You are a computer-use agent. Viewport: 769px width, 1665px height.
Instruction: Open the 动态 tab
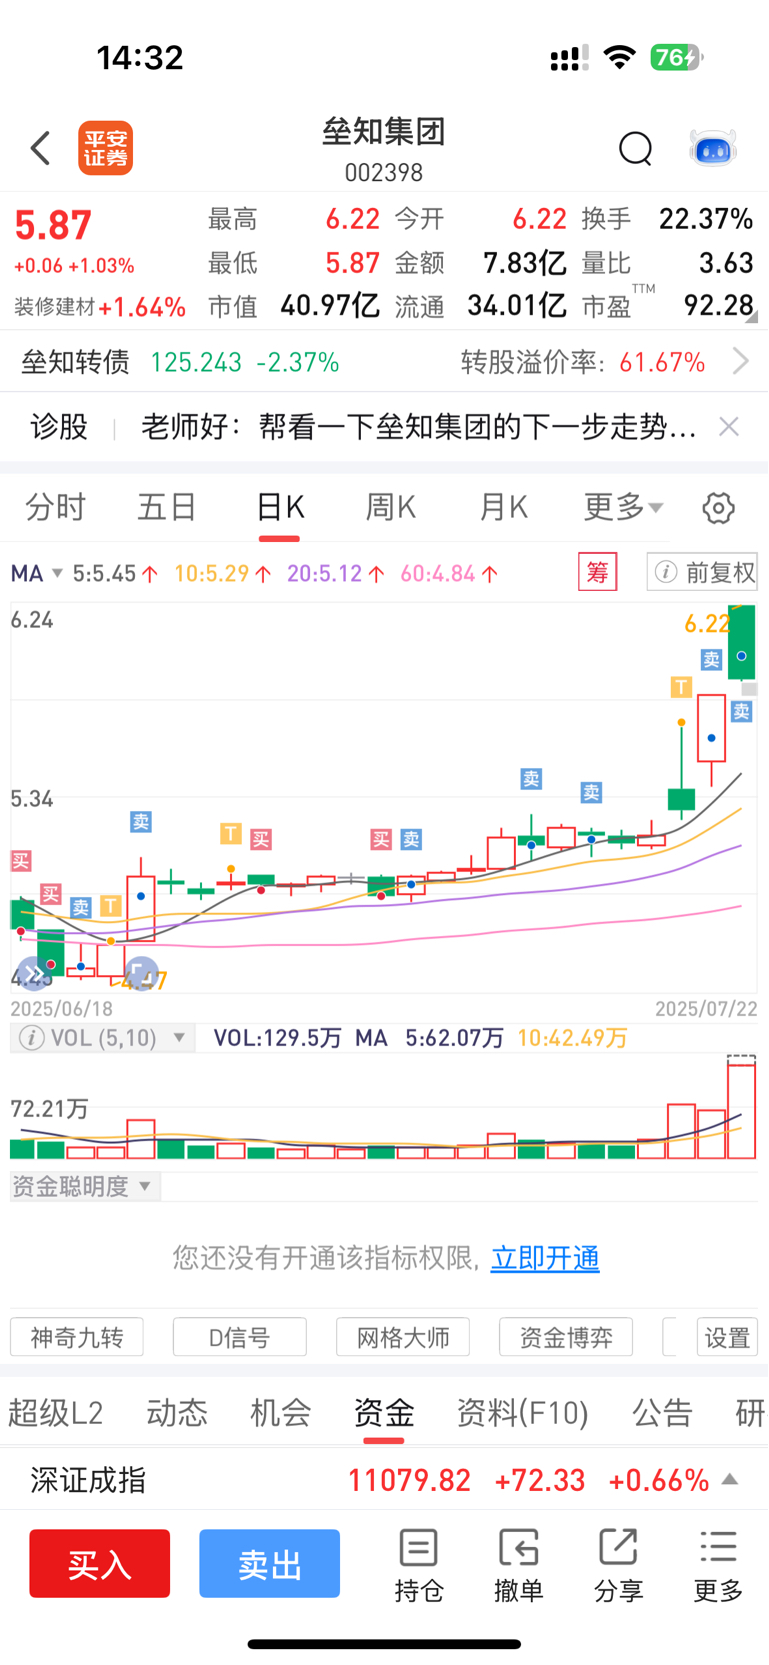(x=177, y=1412)
